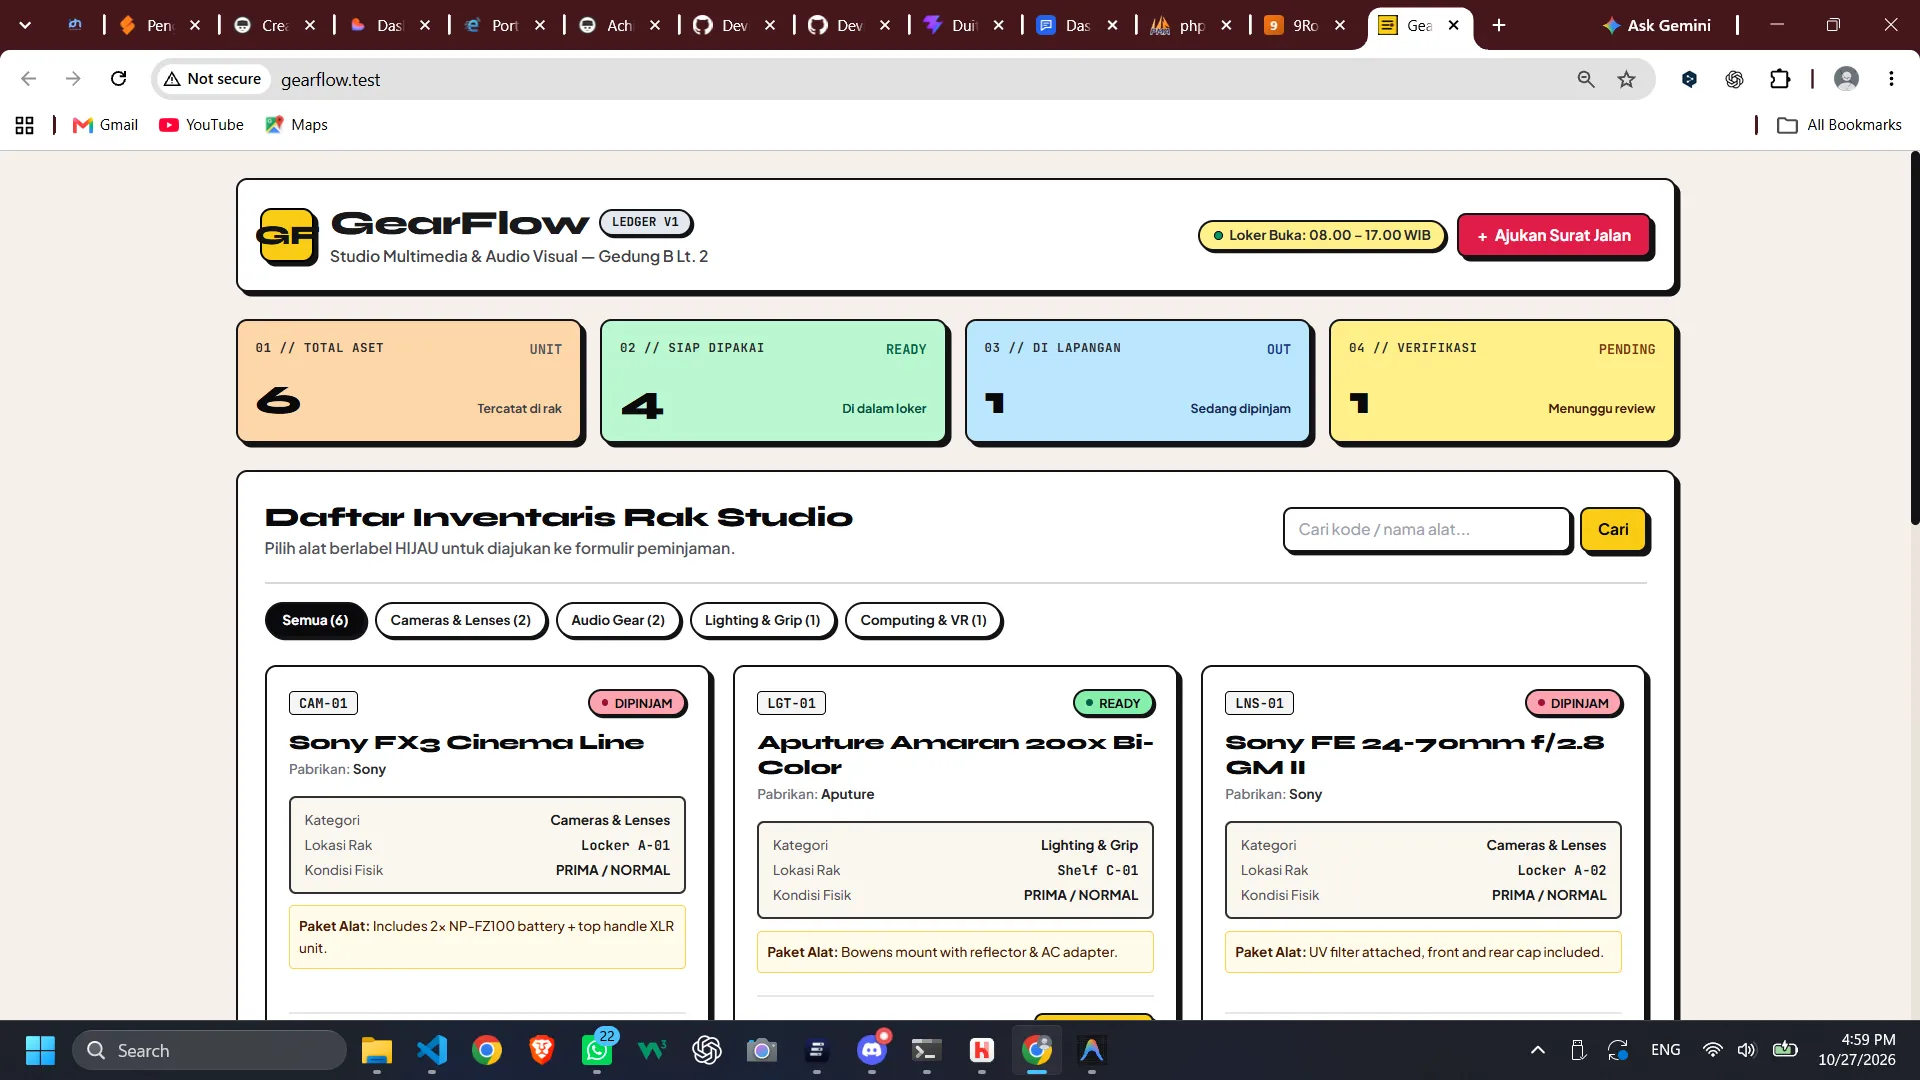Click the Locker A-01 location value

pos(625,845)
